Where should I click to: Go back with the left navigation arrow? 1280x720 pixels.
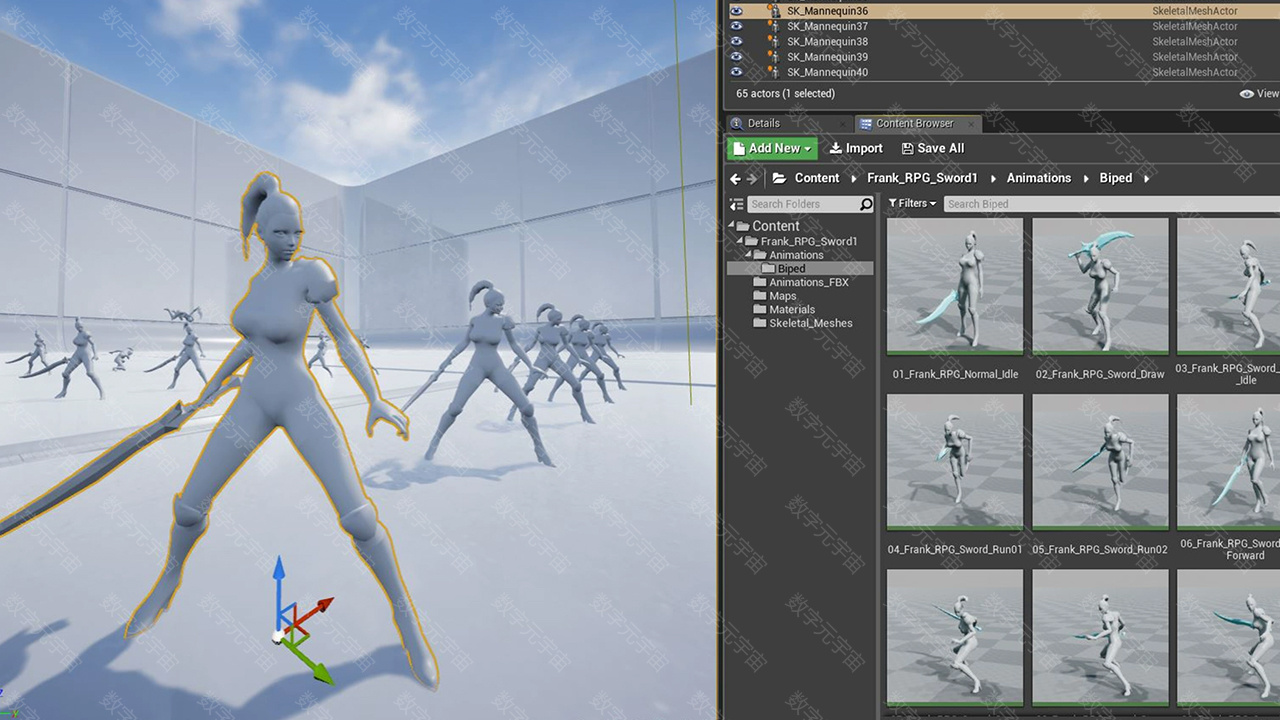[x=735, y=179]
